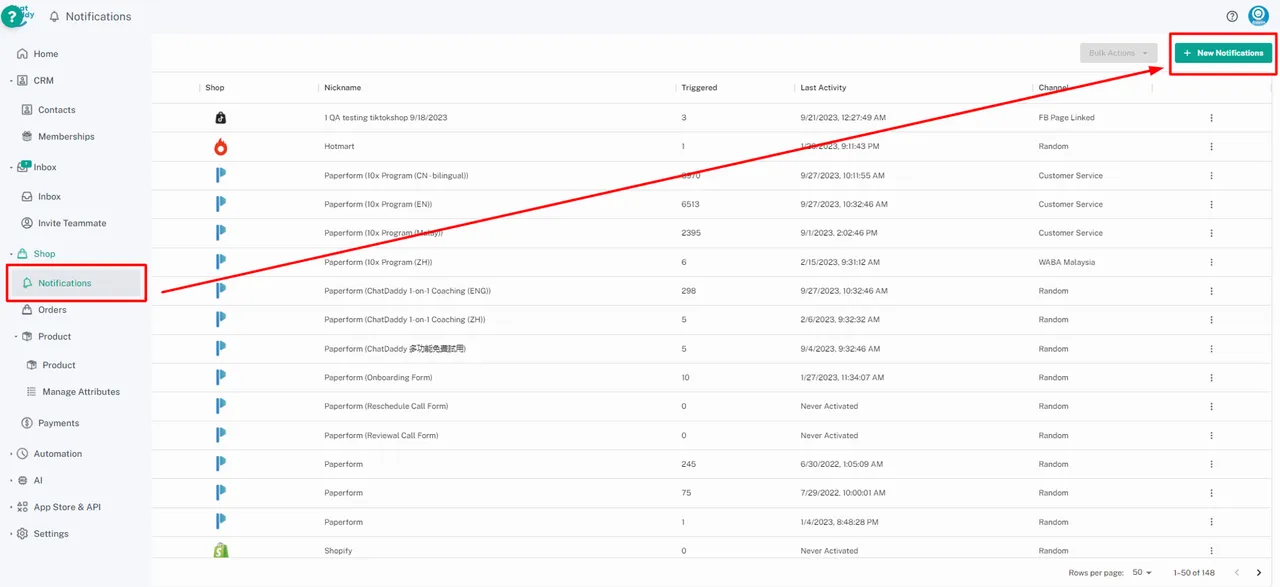Open Manage Attributes in sidebar
This screenshot has height=587, width=1280.
80,392
